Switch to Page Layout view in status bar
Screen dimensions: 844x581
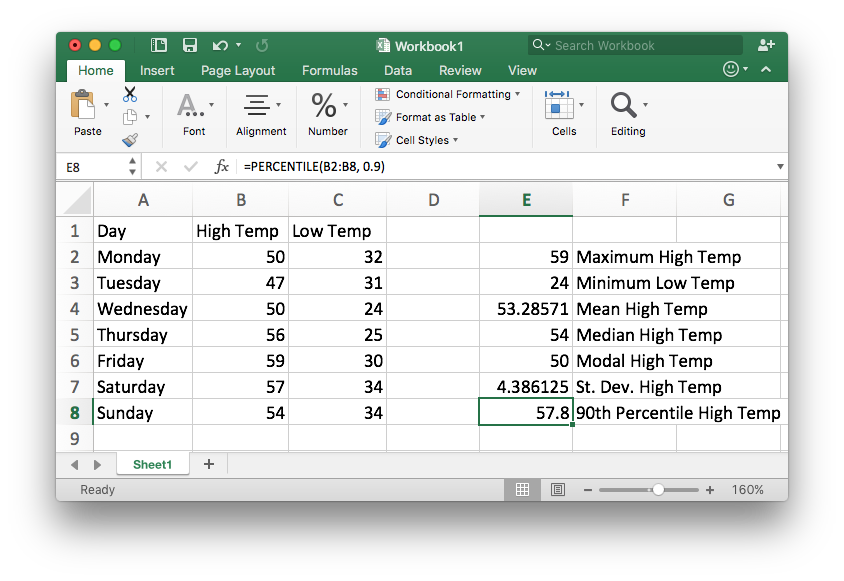click(x=558, y=490)
